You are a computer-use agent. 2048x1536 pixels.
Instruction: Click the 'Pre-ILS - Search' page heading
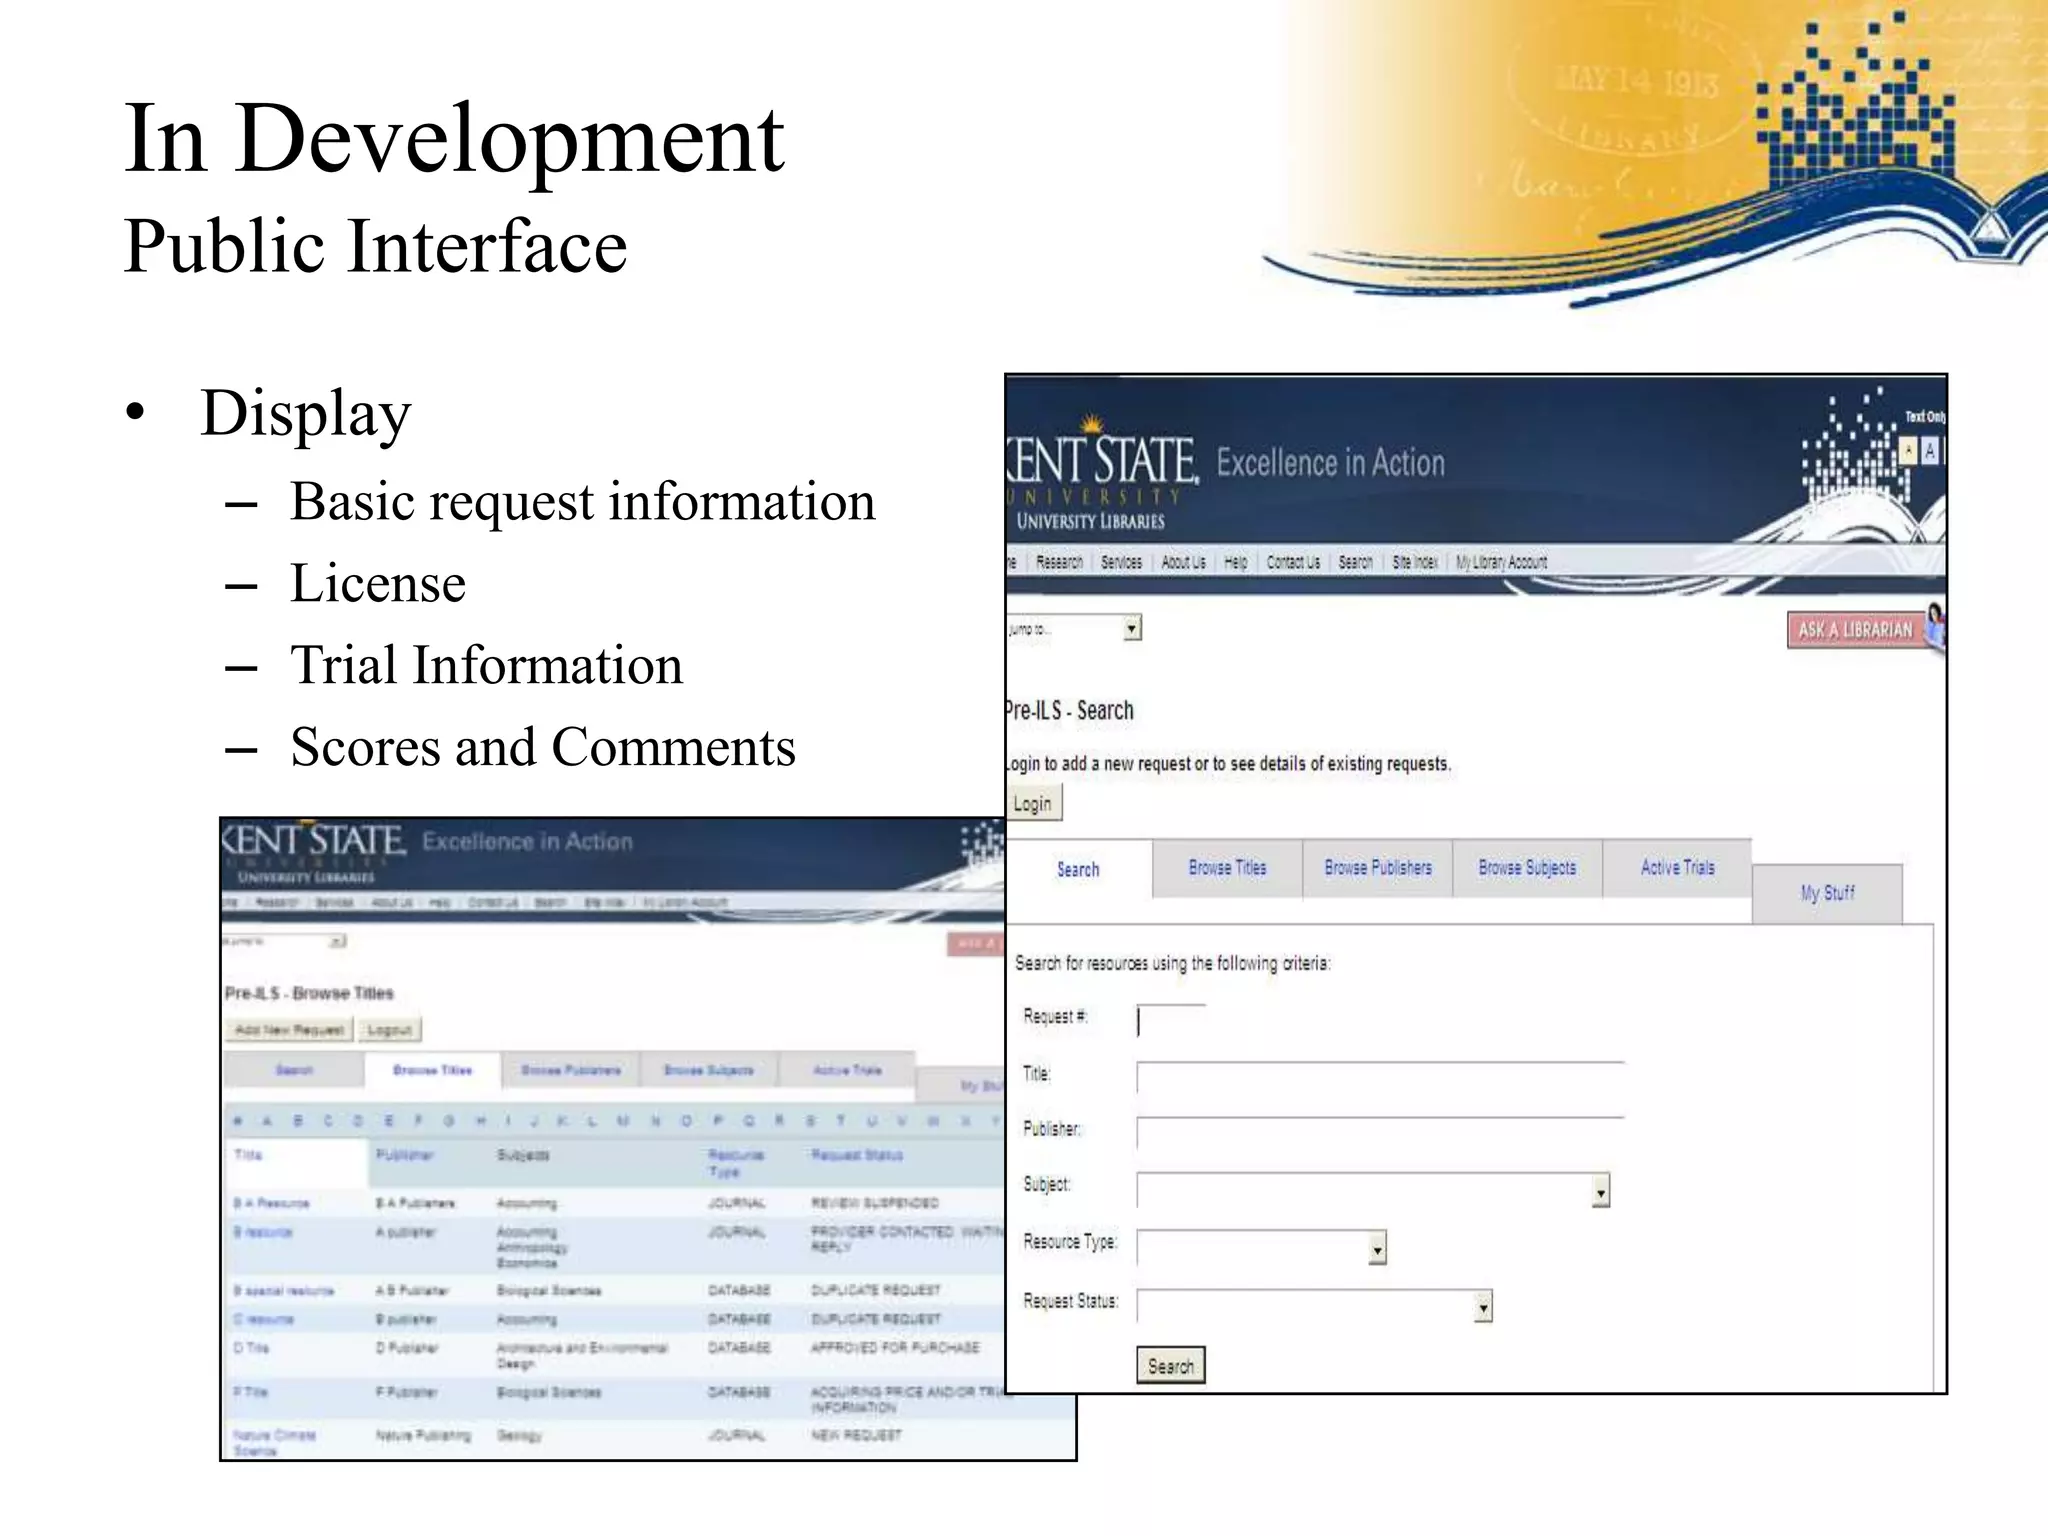1069,710
